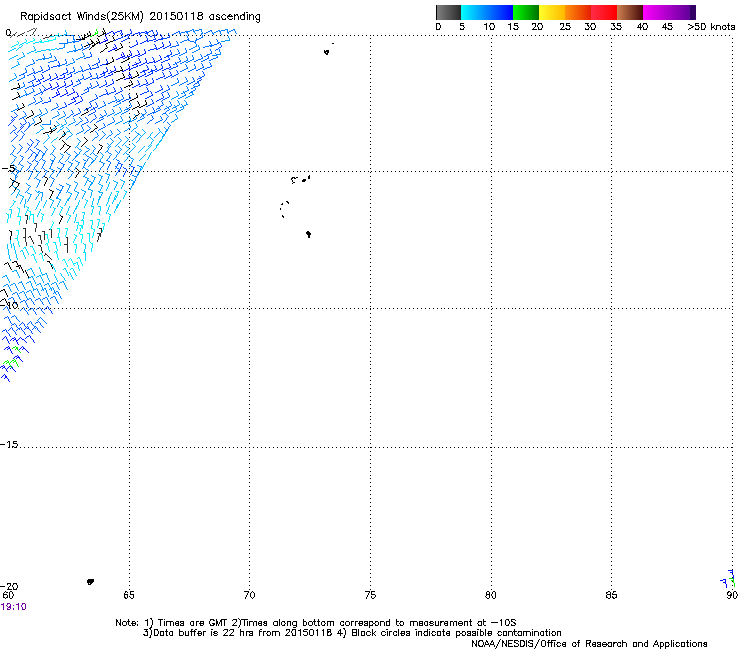Click the magenta 40-45 knots color swatch

pyautogui.click(x=656, y=12)
